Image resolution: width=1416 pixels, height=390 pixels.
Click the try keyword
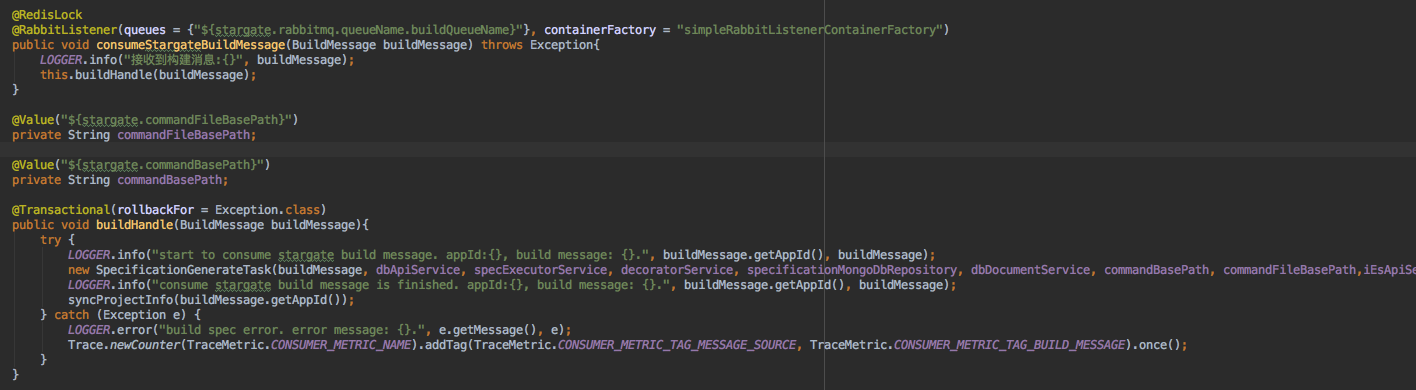click(51, 240)
